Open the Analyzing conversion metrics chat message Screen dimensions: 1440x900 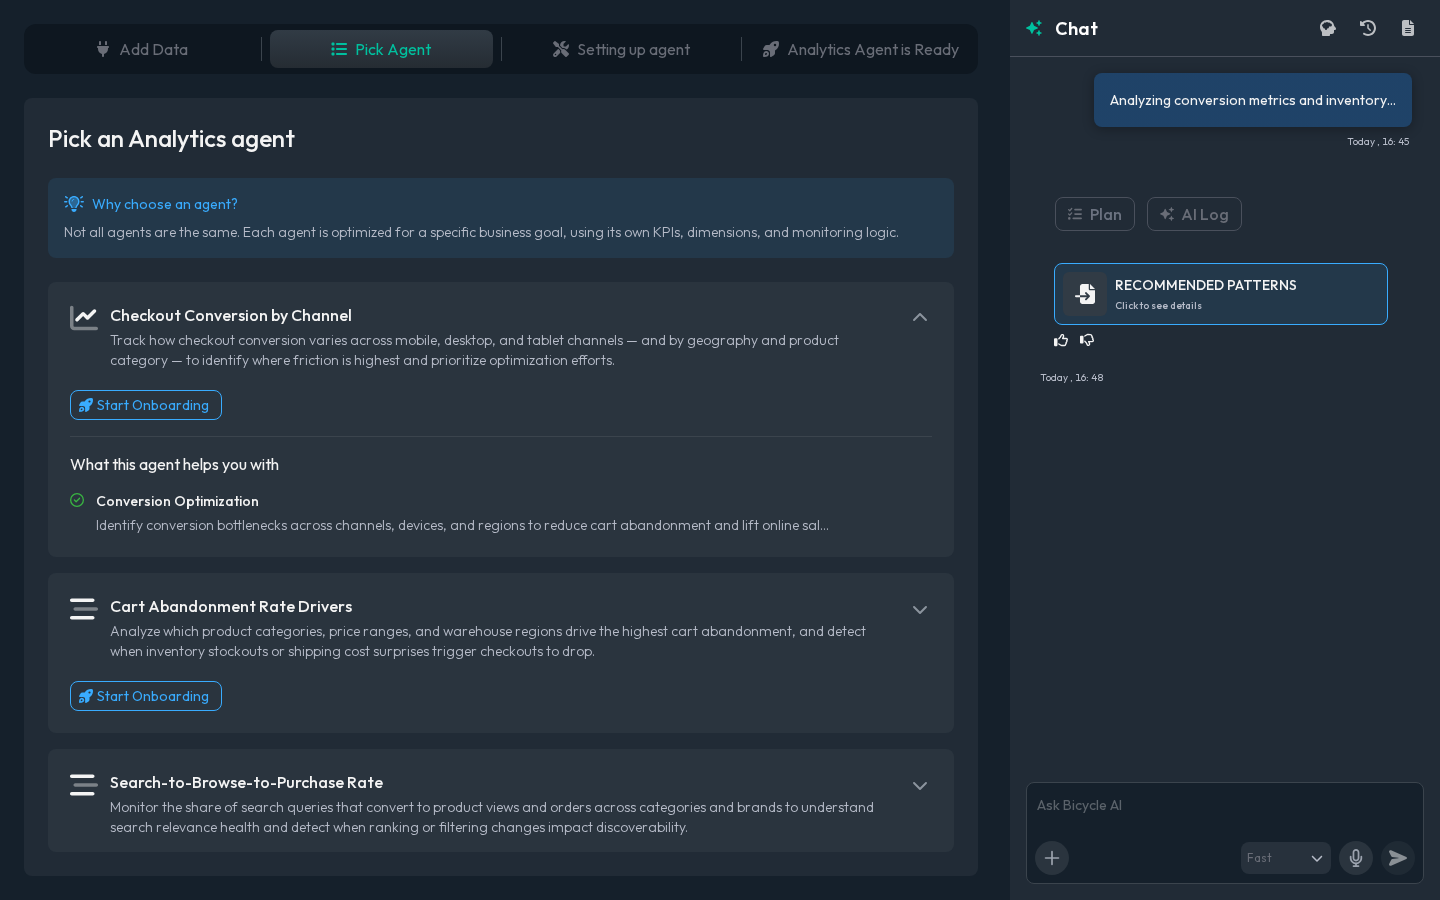pyautogui.click(x=1253, y=100)
